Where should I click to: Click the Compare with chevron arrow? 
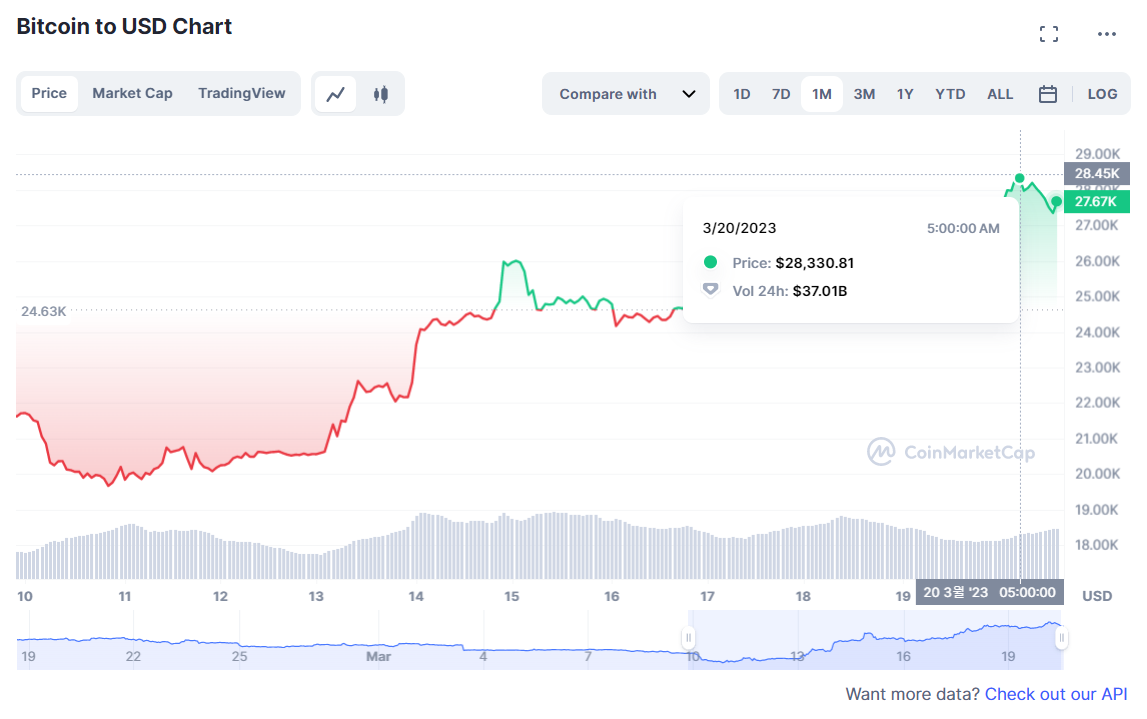coord(689,94)
